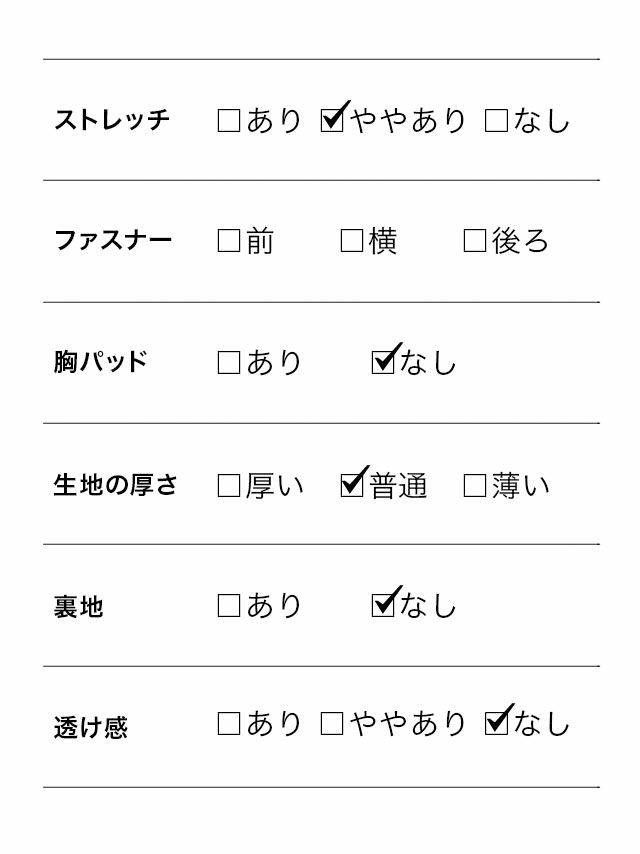Check the ストレッチ なし checkbox
The image size is (640, 854).
pyautogui.click(x=496, y=121)
